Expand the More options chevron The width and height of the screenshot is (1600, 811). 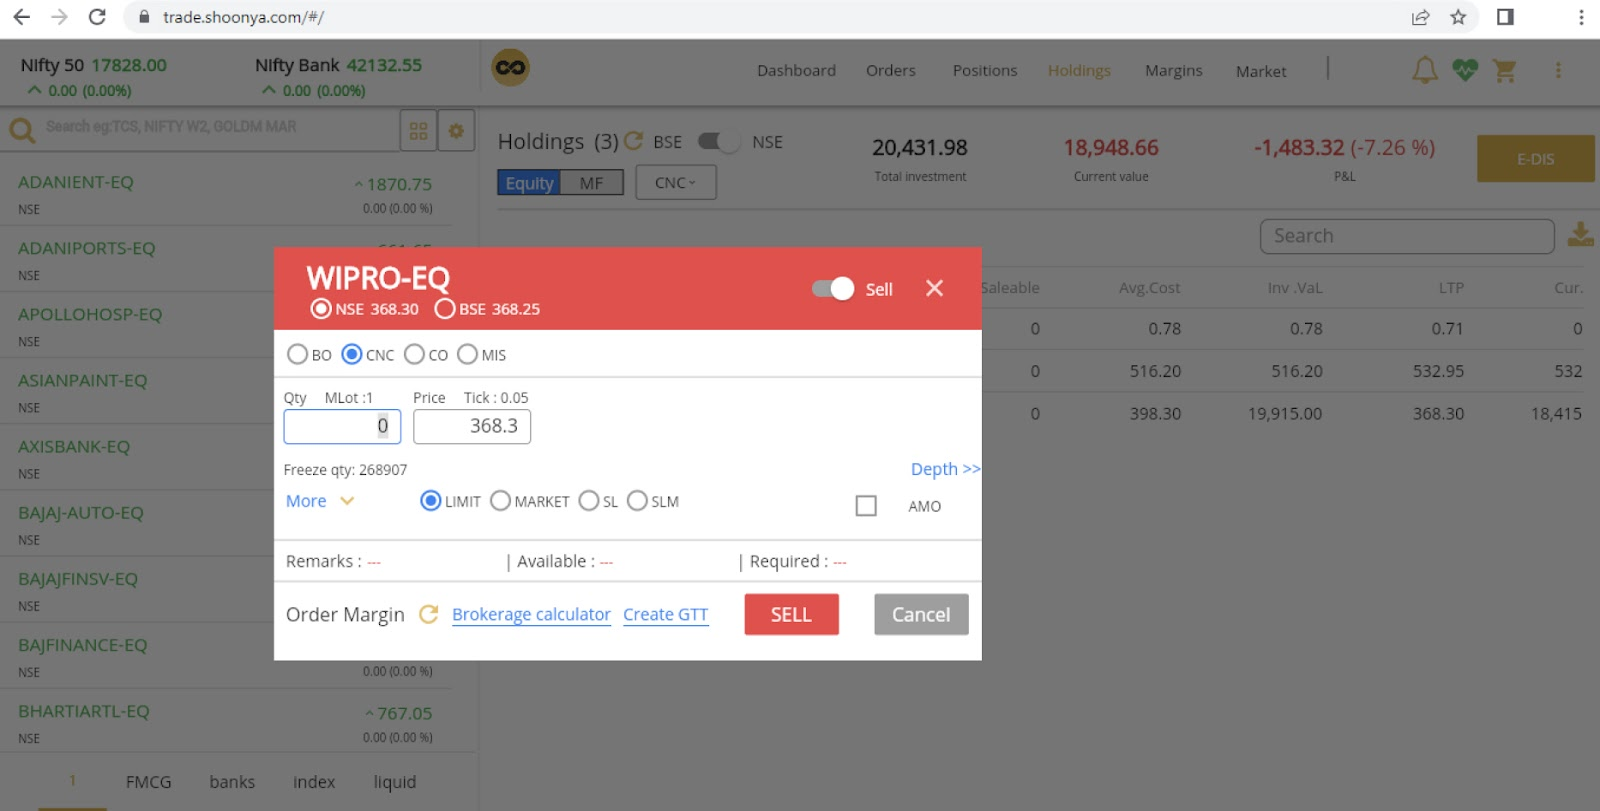(x=347, y=501)
